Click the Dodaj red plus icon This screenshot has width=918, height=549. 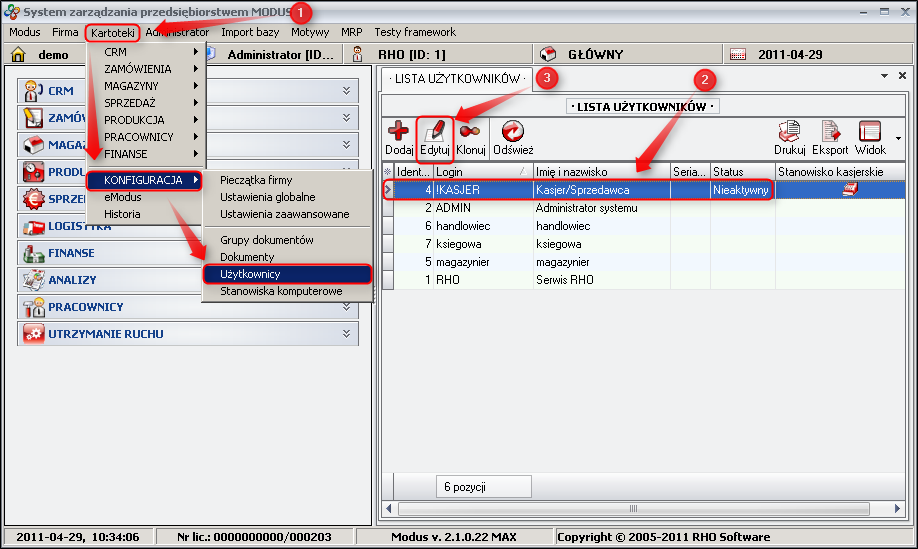coord(398,131)
